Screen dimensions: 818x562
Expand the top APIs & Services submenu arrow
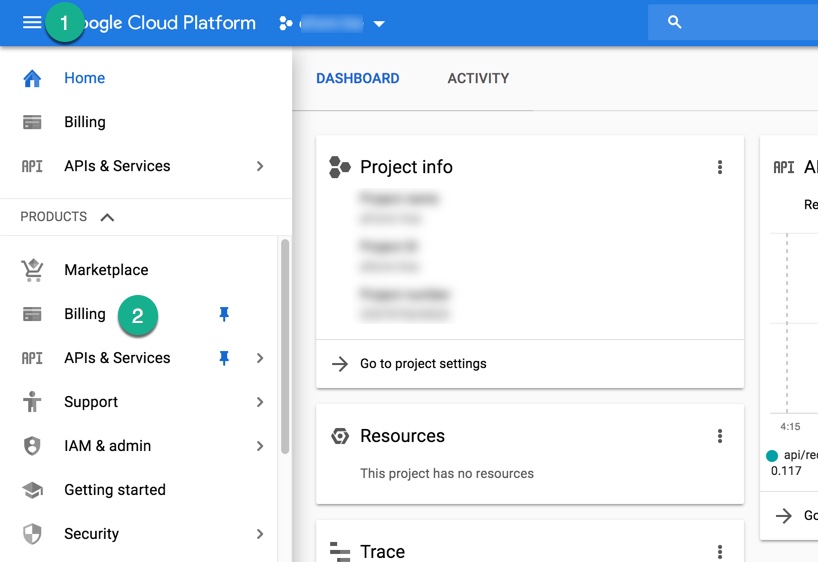tap(260, 166)
